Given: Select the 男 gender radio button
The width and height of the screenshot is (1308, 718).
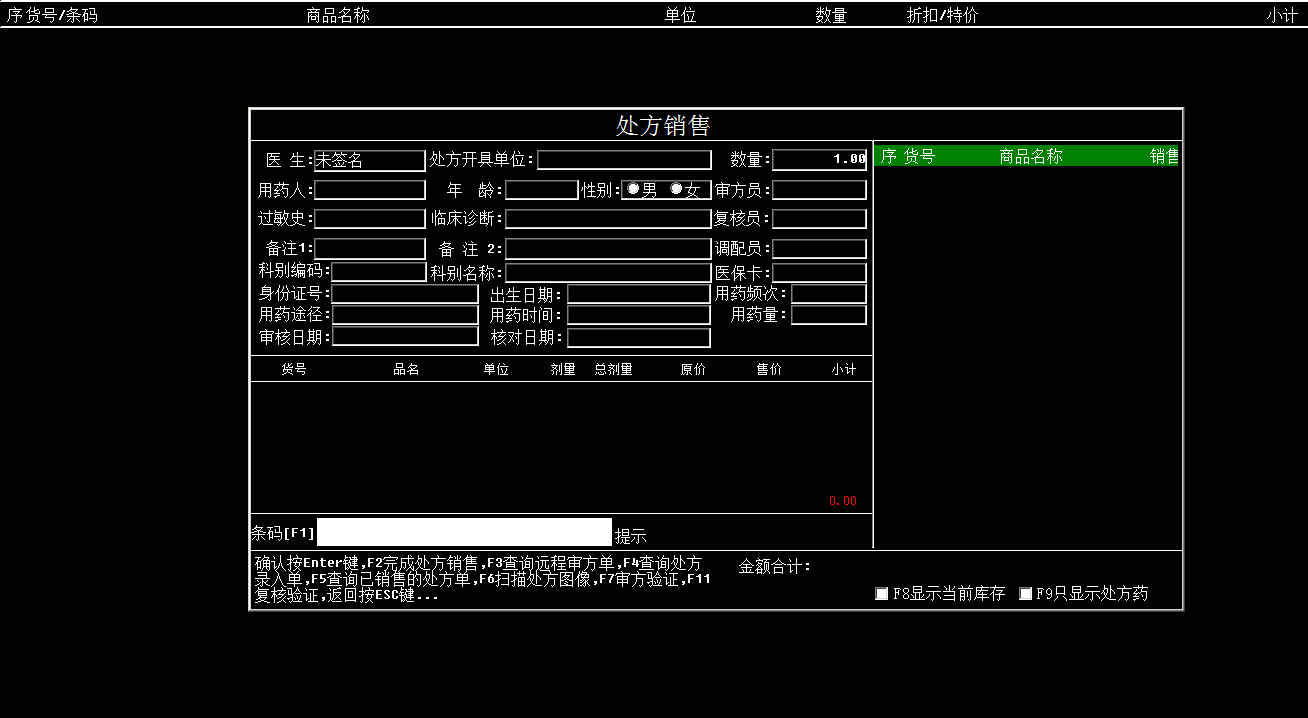Looking at the screenshot, I should pos(634,189).
